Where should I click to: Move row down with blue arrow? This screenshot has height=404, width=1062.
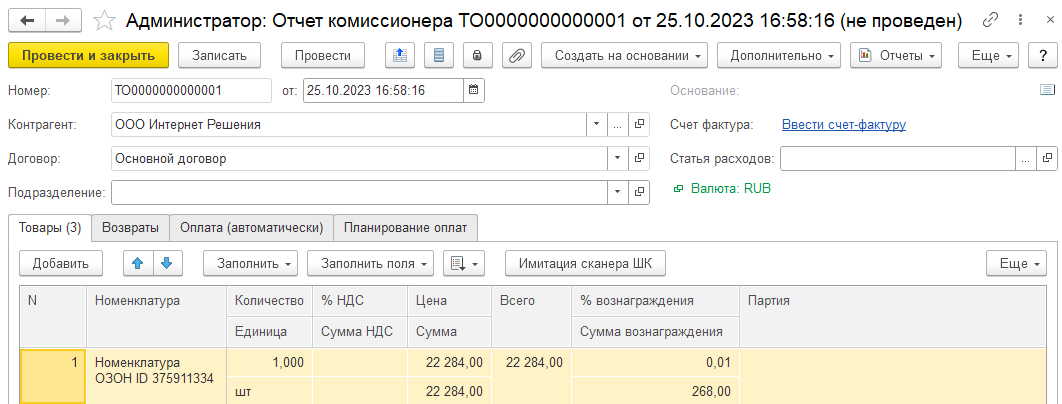(x=166, y=263)
